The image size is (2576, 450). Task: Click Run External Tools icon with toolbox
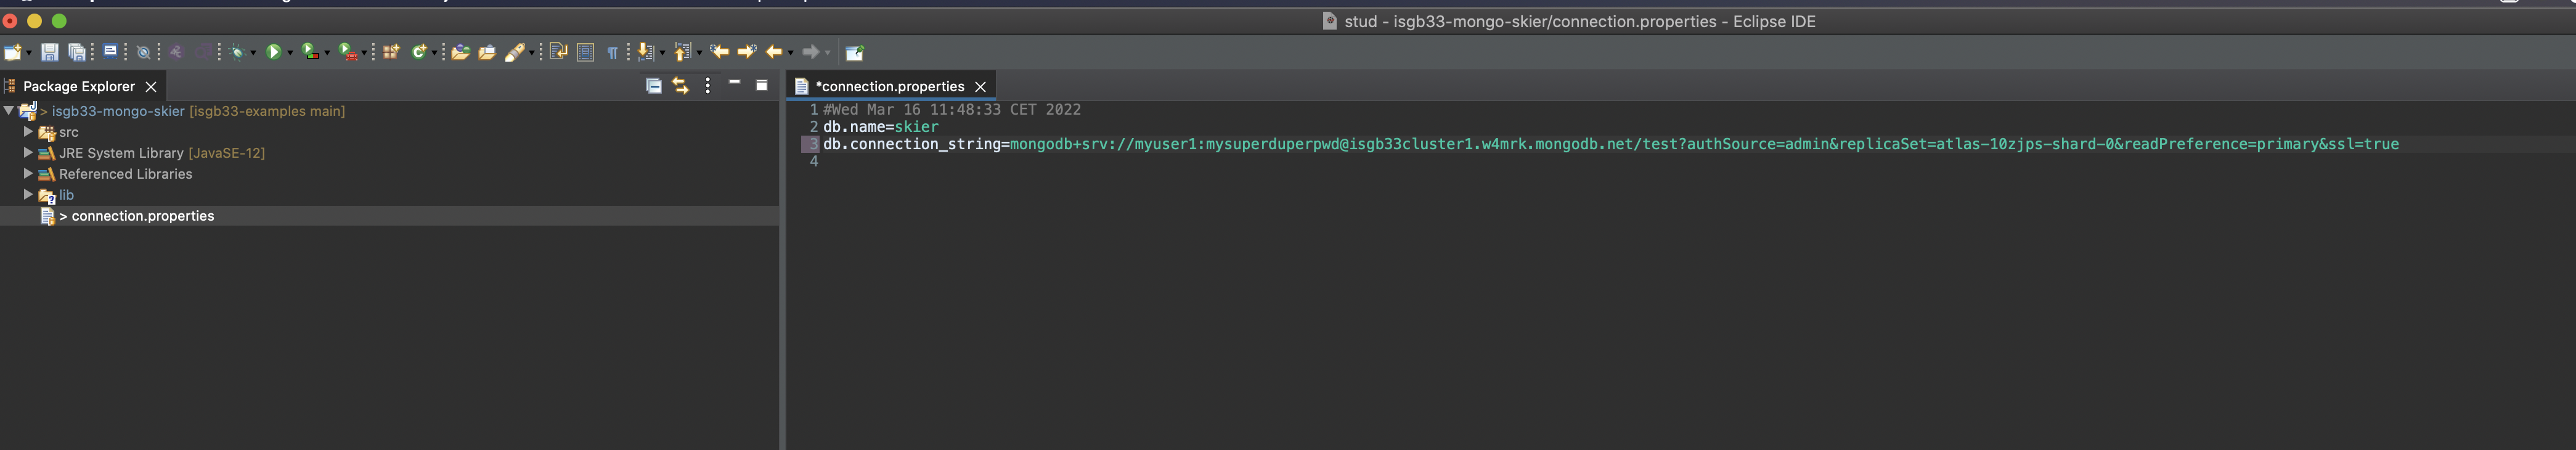pos(347,52)
